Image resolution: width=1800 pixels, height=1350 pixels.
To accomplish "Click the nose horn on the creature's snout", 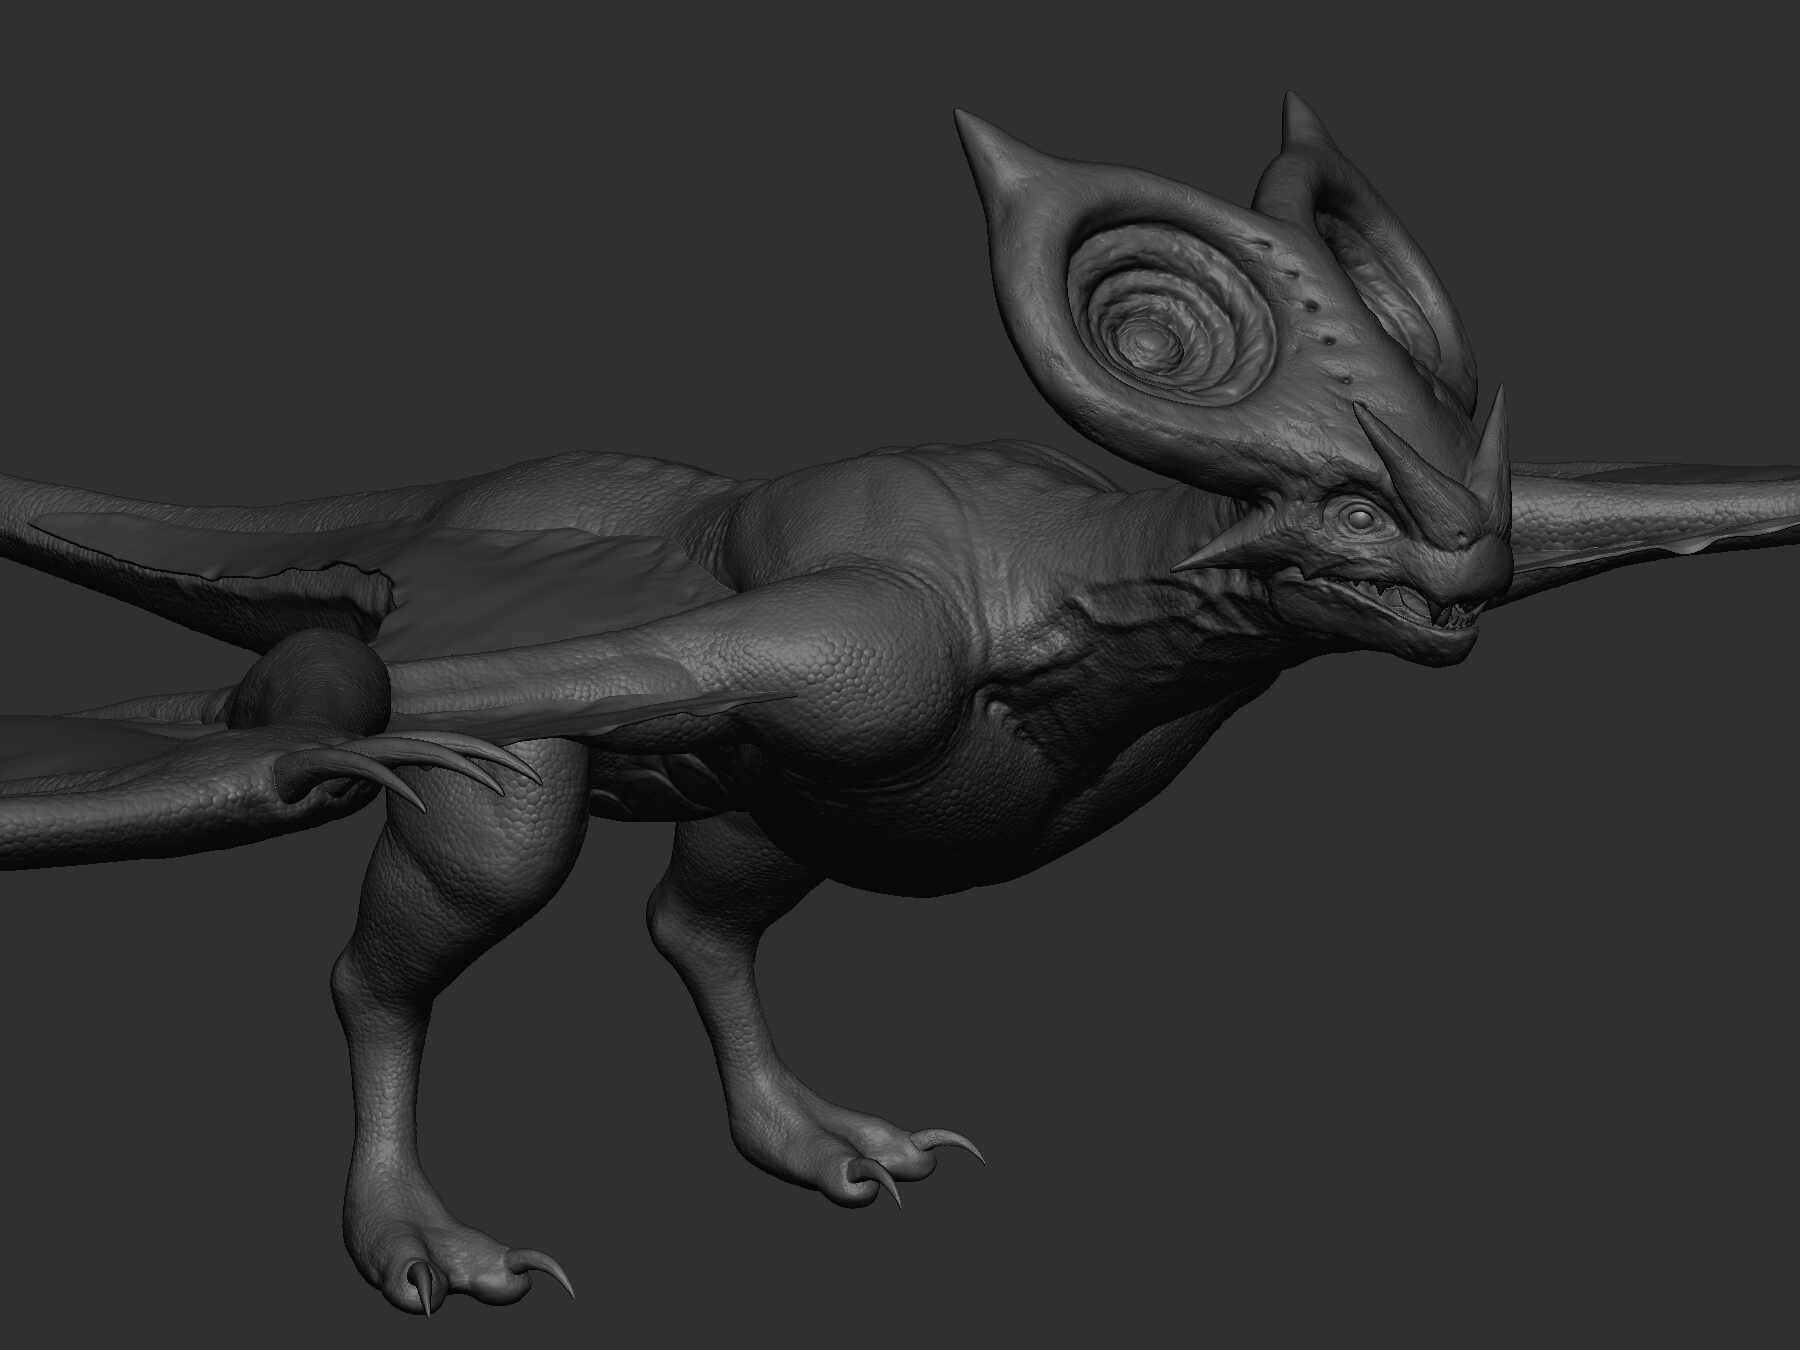I will (1490, 463).
